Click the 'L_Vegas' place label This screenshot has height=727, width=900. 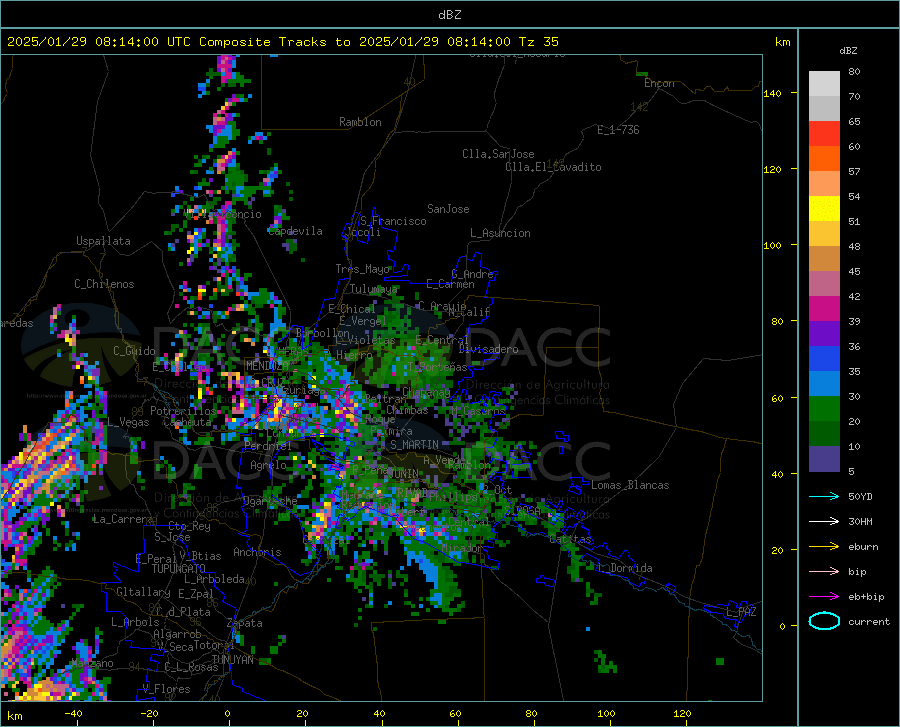(x=128, y=422)
